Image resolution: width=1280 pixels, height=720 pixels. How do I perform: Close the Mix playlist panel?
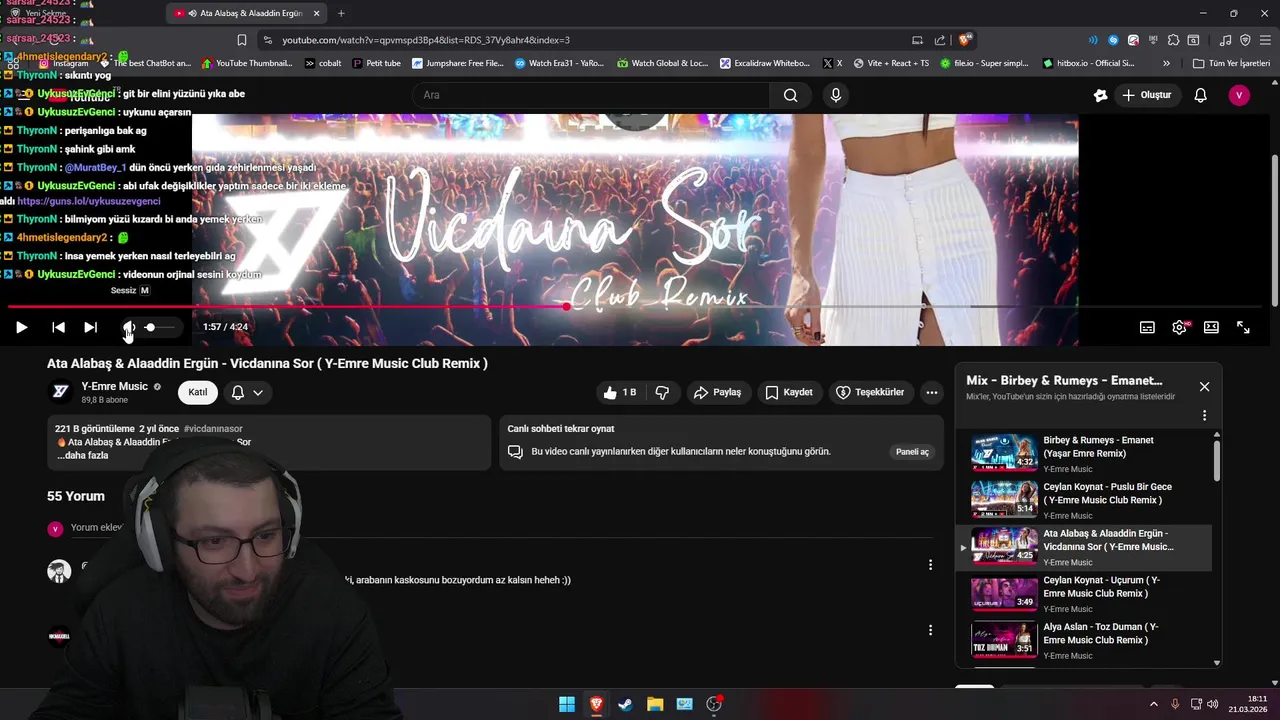pos(1204,387)
